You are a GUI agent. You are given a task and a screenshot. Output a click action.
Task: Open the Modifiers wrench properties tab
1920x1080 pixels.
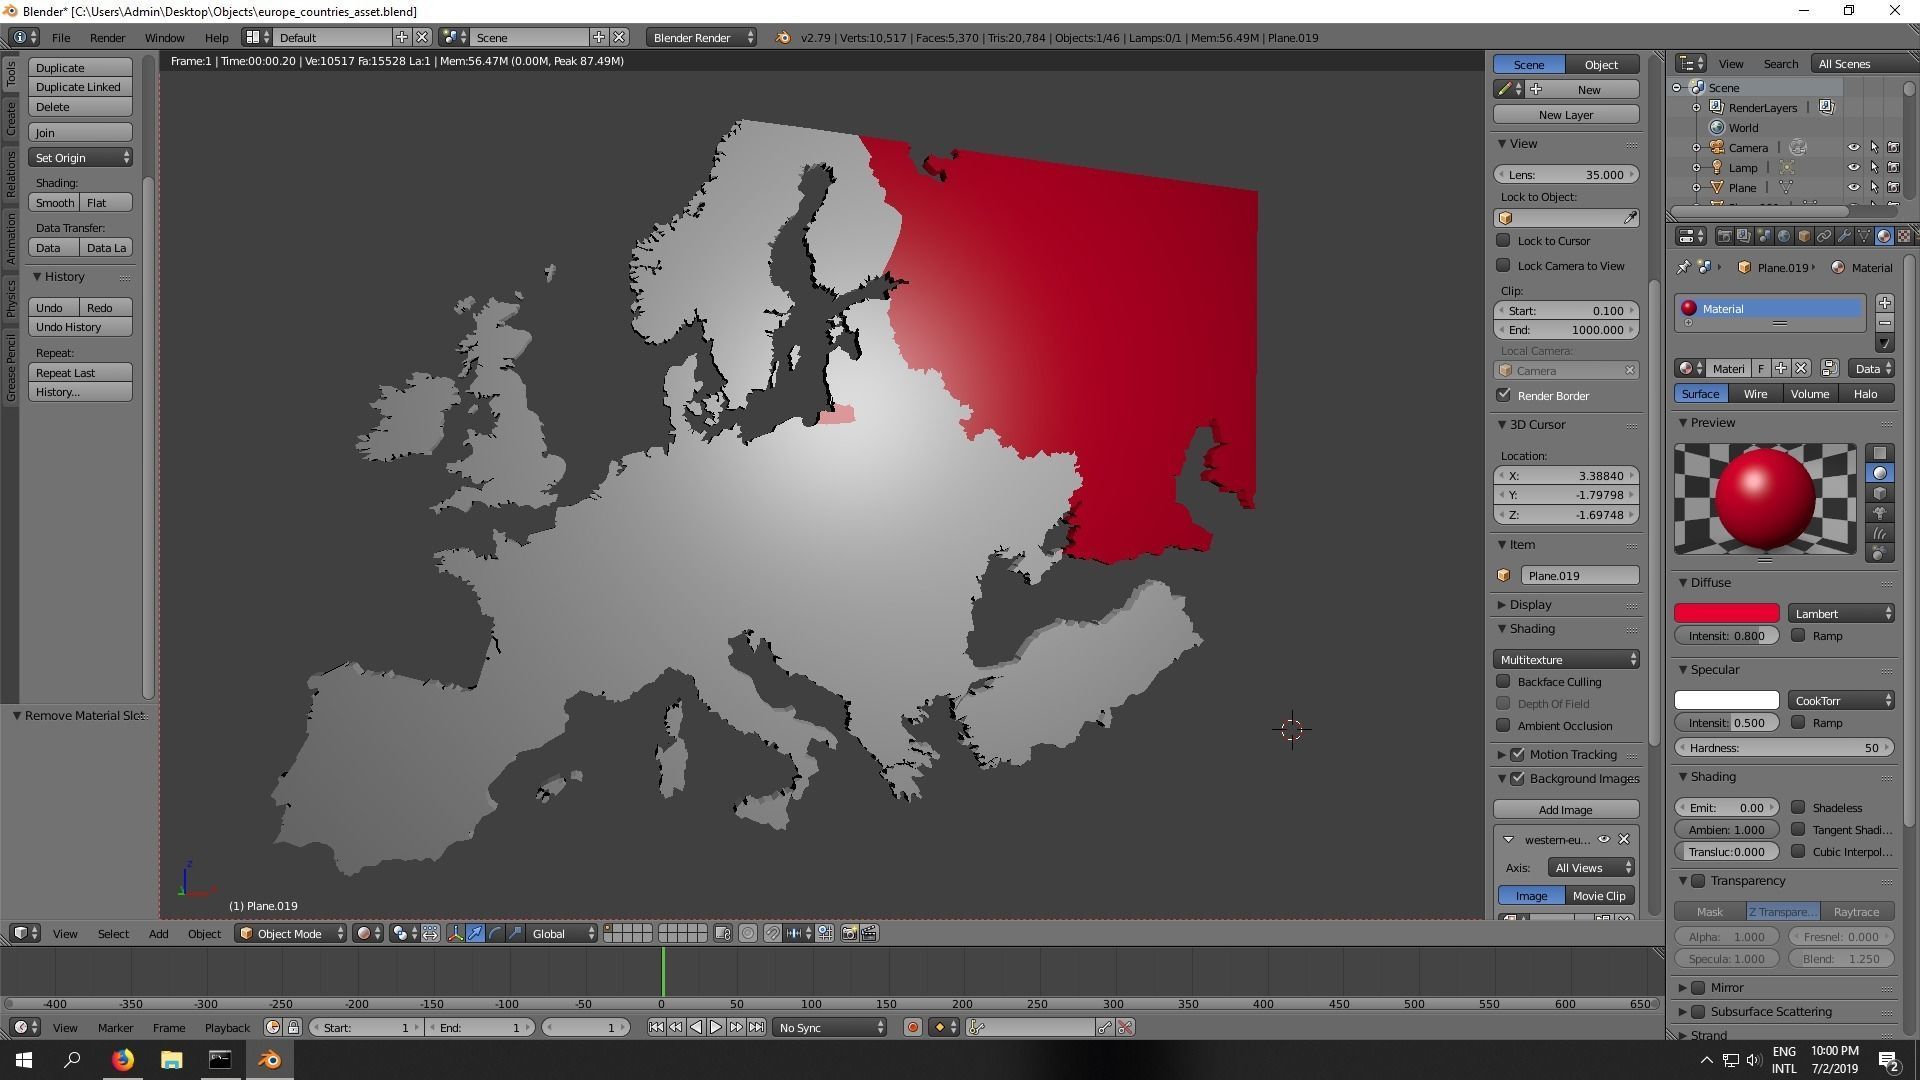click(x=1844, y=237)
